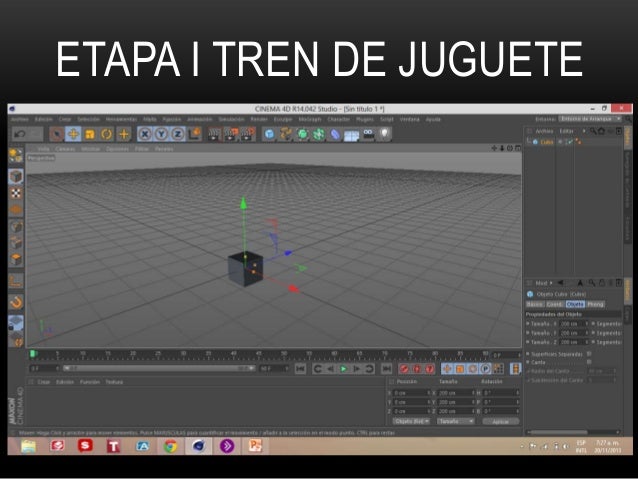
Task: Click the timeline preview range slider bar
Action: point(160,368)
